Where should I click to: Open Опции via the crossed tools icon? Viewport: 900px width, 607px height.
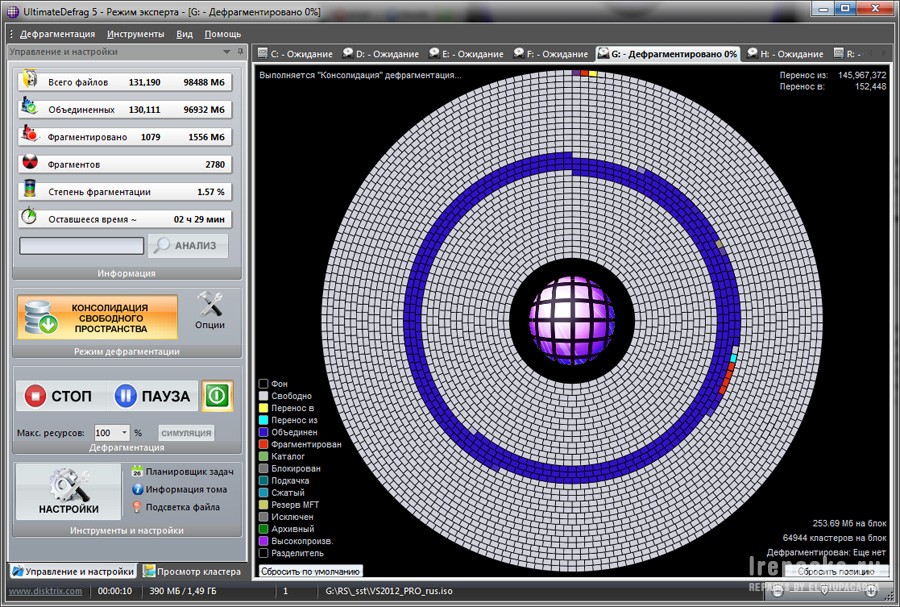point(210,305)
